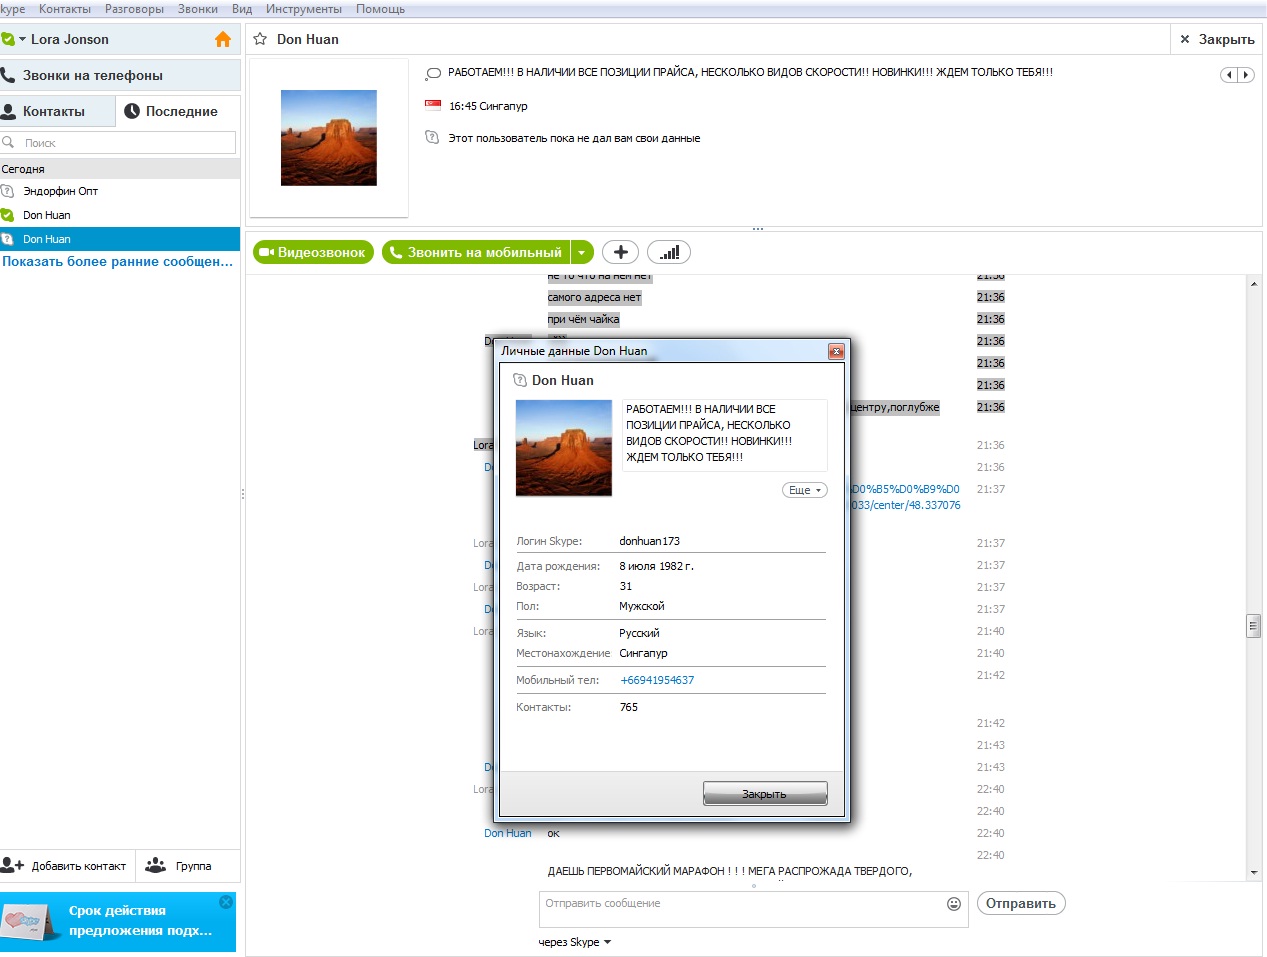This screenshot has width=1267, height=957.
Task: Click the Don Huan sender name link in chat
Action: [x=508, y=833]
